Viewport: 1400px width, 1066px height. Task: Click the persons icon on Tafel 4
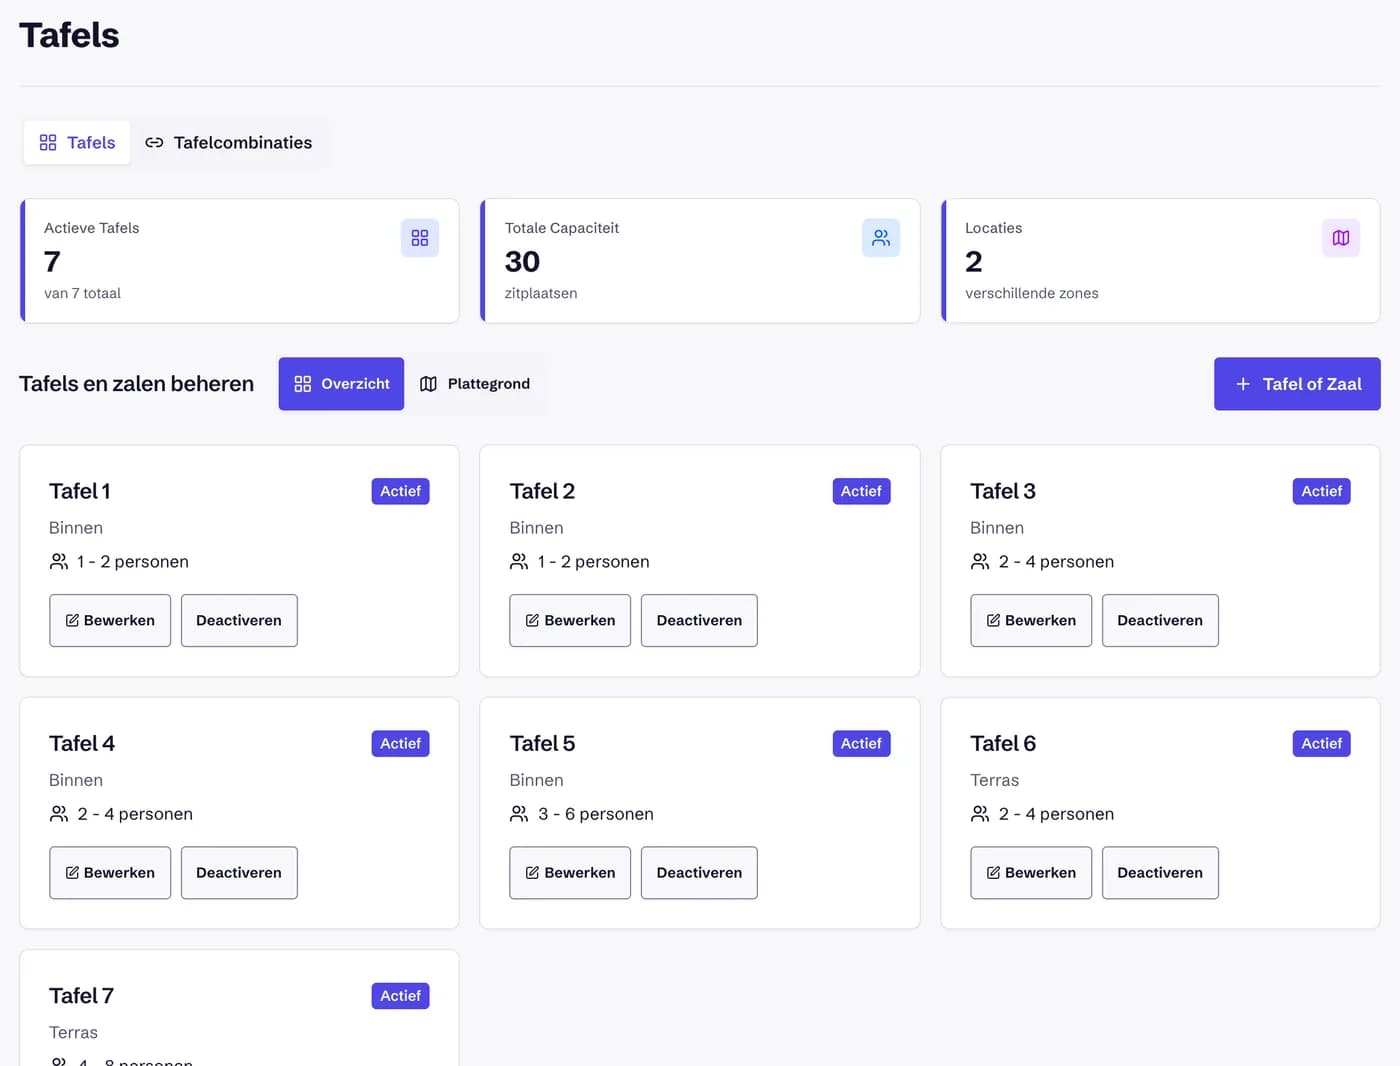pos(59,814)
